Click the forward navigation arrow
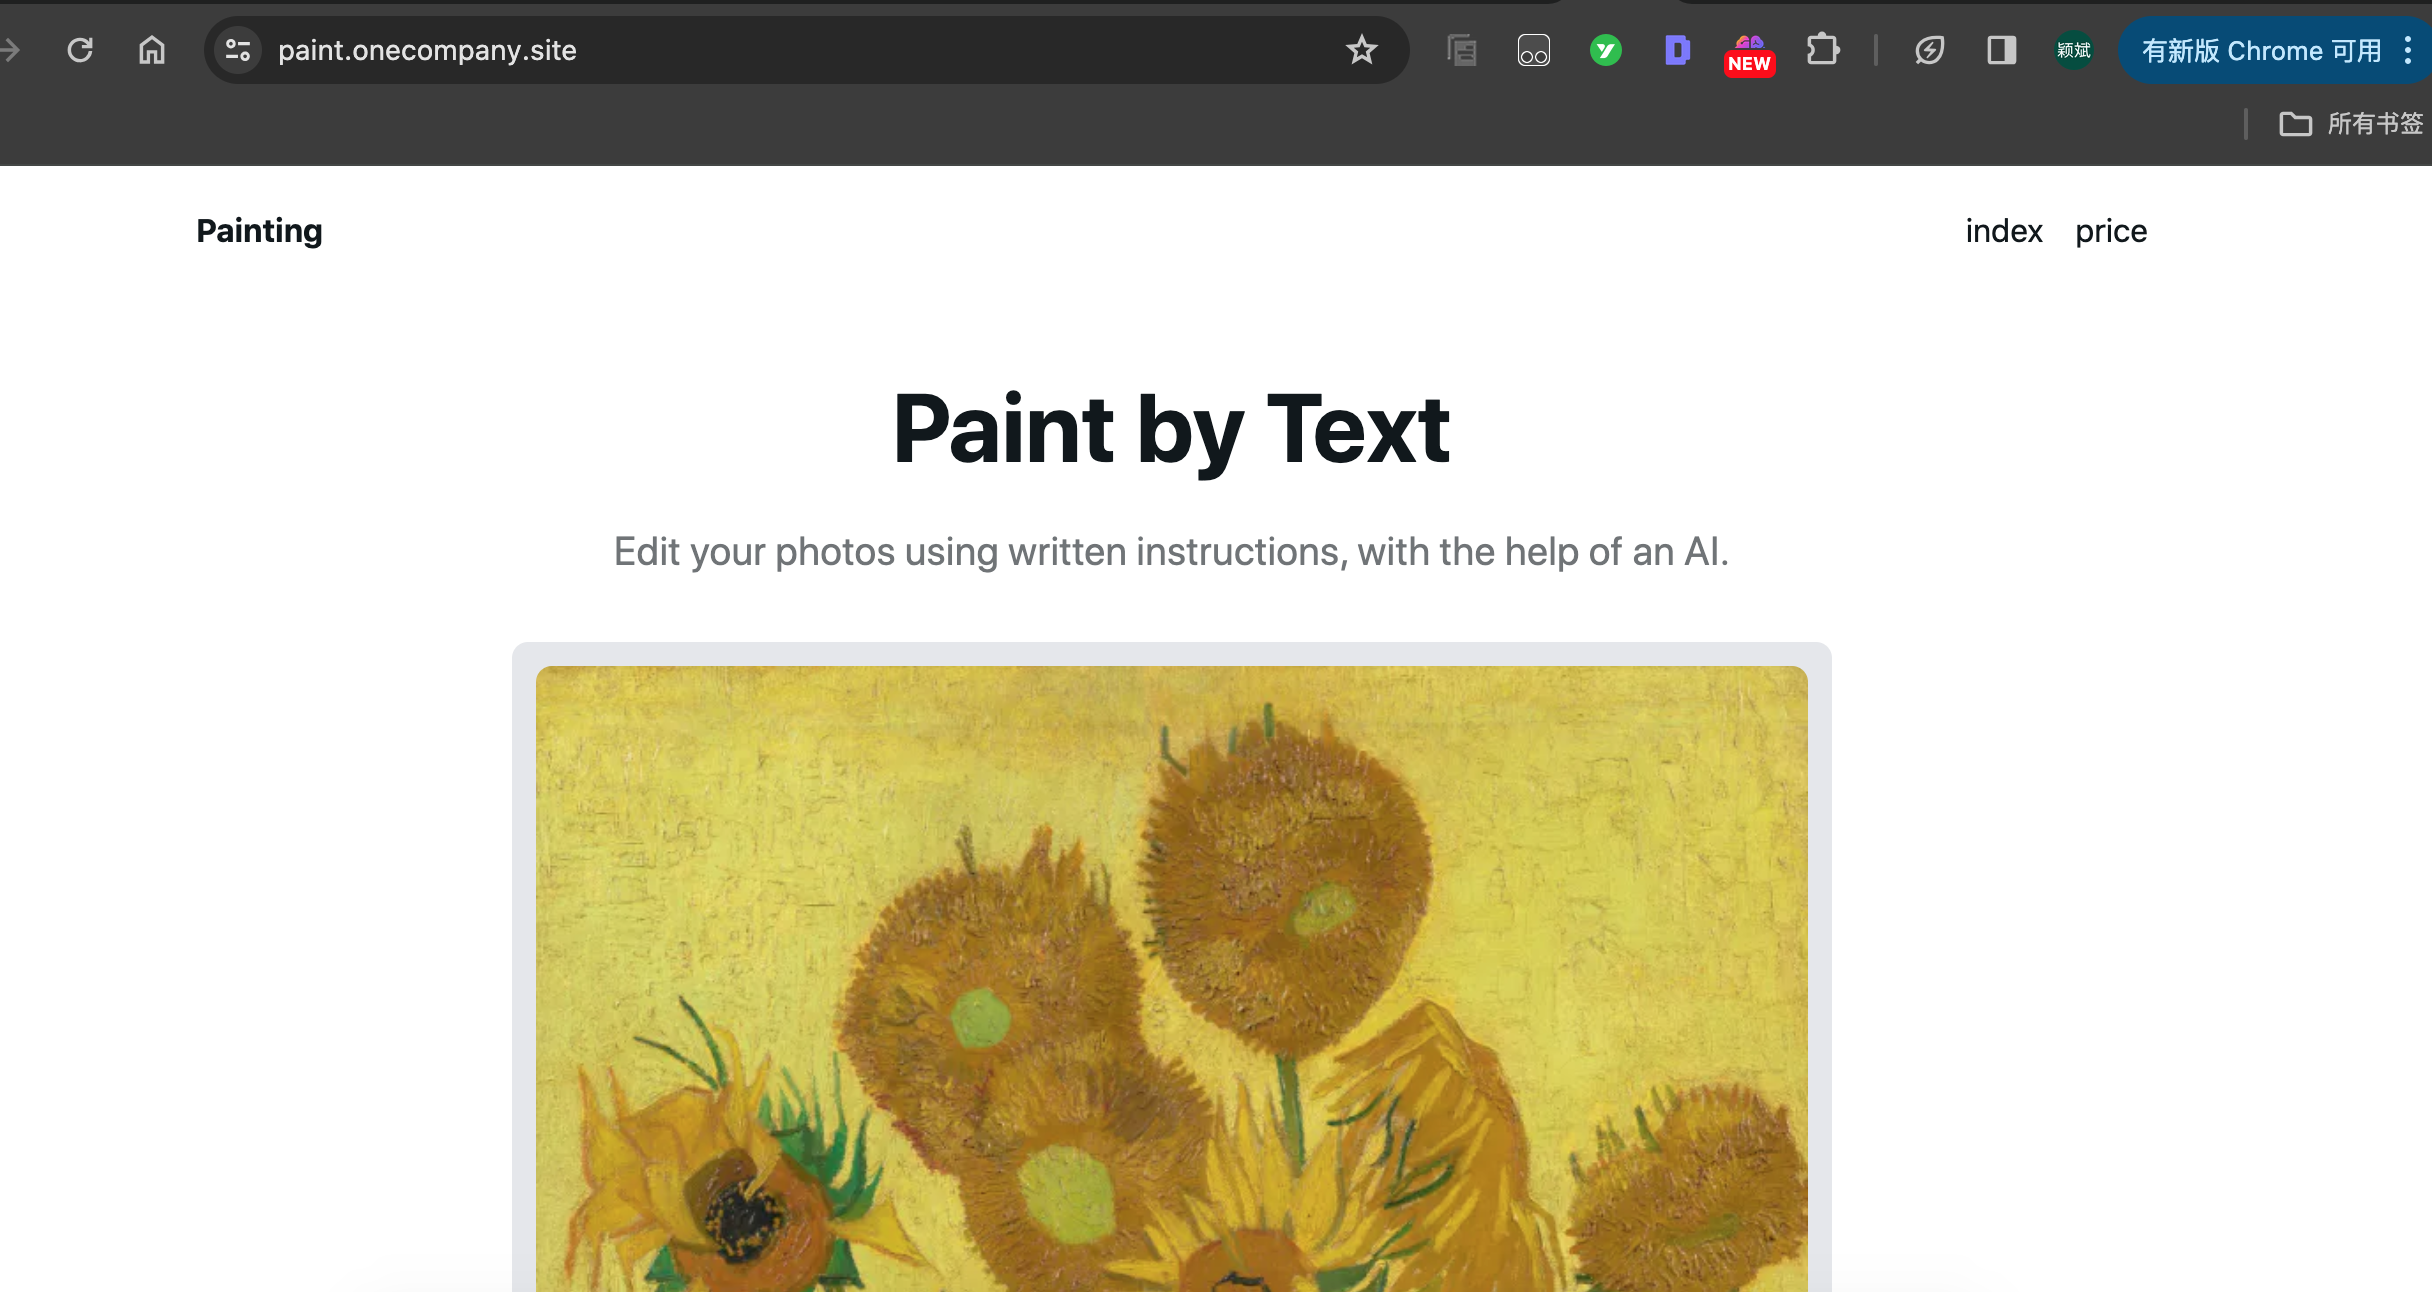This screenshot has width=2432, height=1292. pyautogui.click(x=10, y=50)
